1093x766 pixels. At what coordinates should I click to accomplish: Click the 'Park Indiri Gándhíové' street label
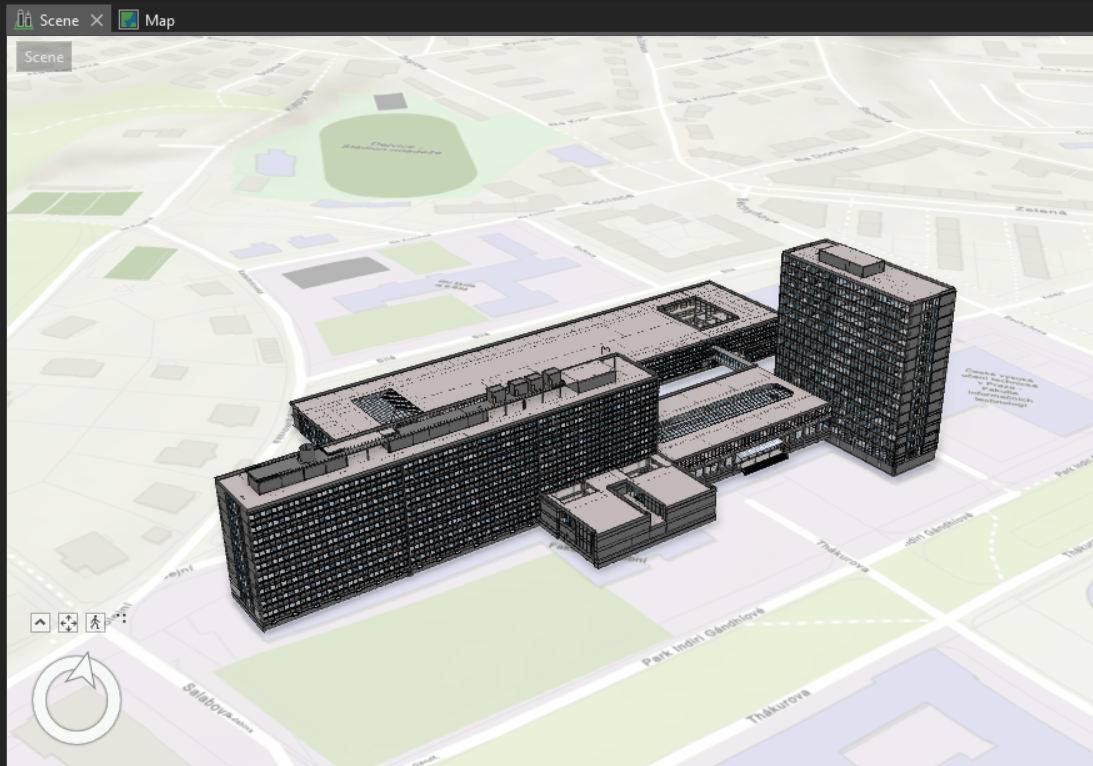[703, 637]
